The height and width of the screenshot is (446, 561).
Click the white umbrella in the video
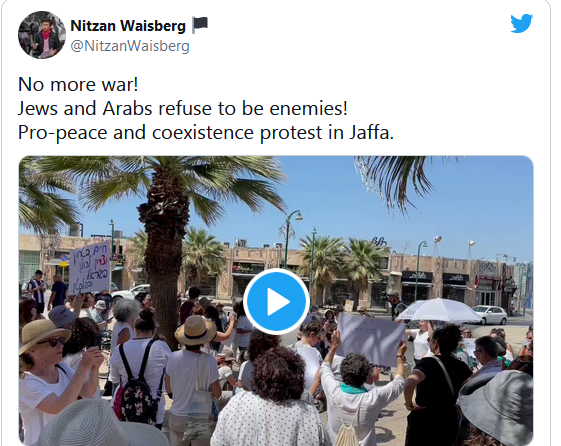439,310
